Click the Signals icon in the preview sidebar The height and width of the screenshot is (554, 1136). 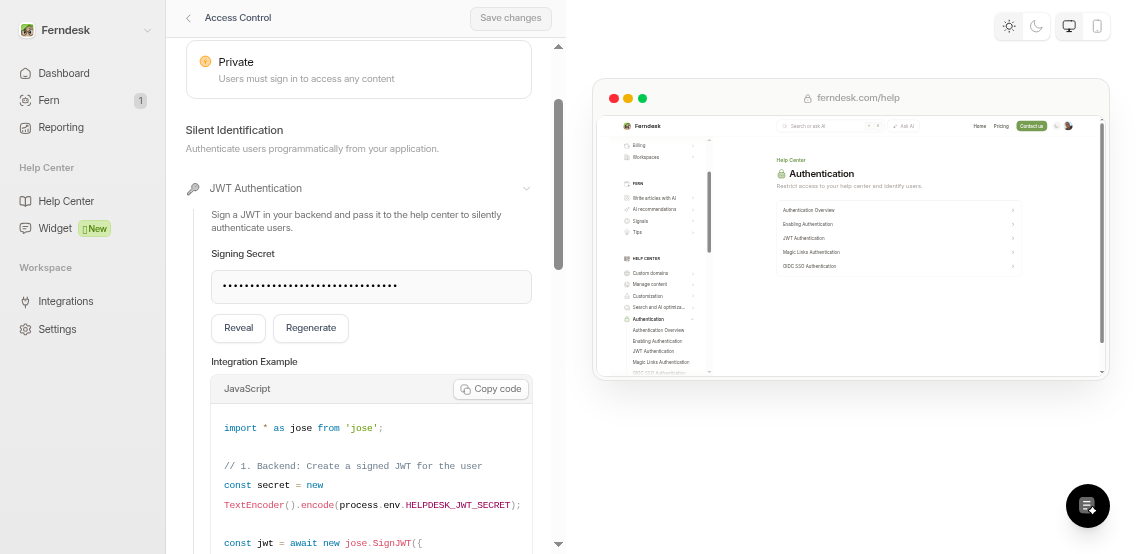(x=627, y=221)
